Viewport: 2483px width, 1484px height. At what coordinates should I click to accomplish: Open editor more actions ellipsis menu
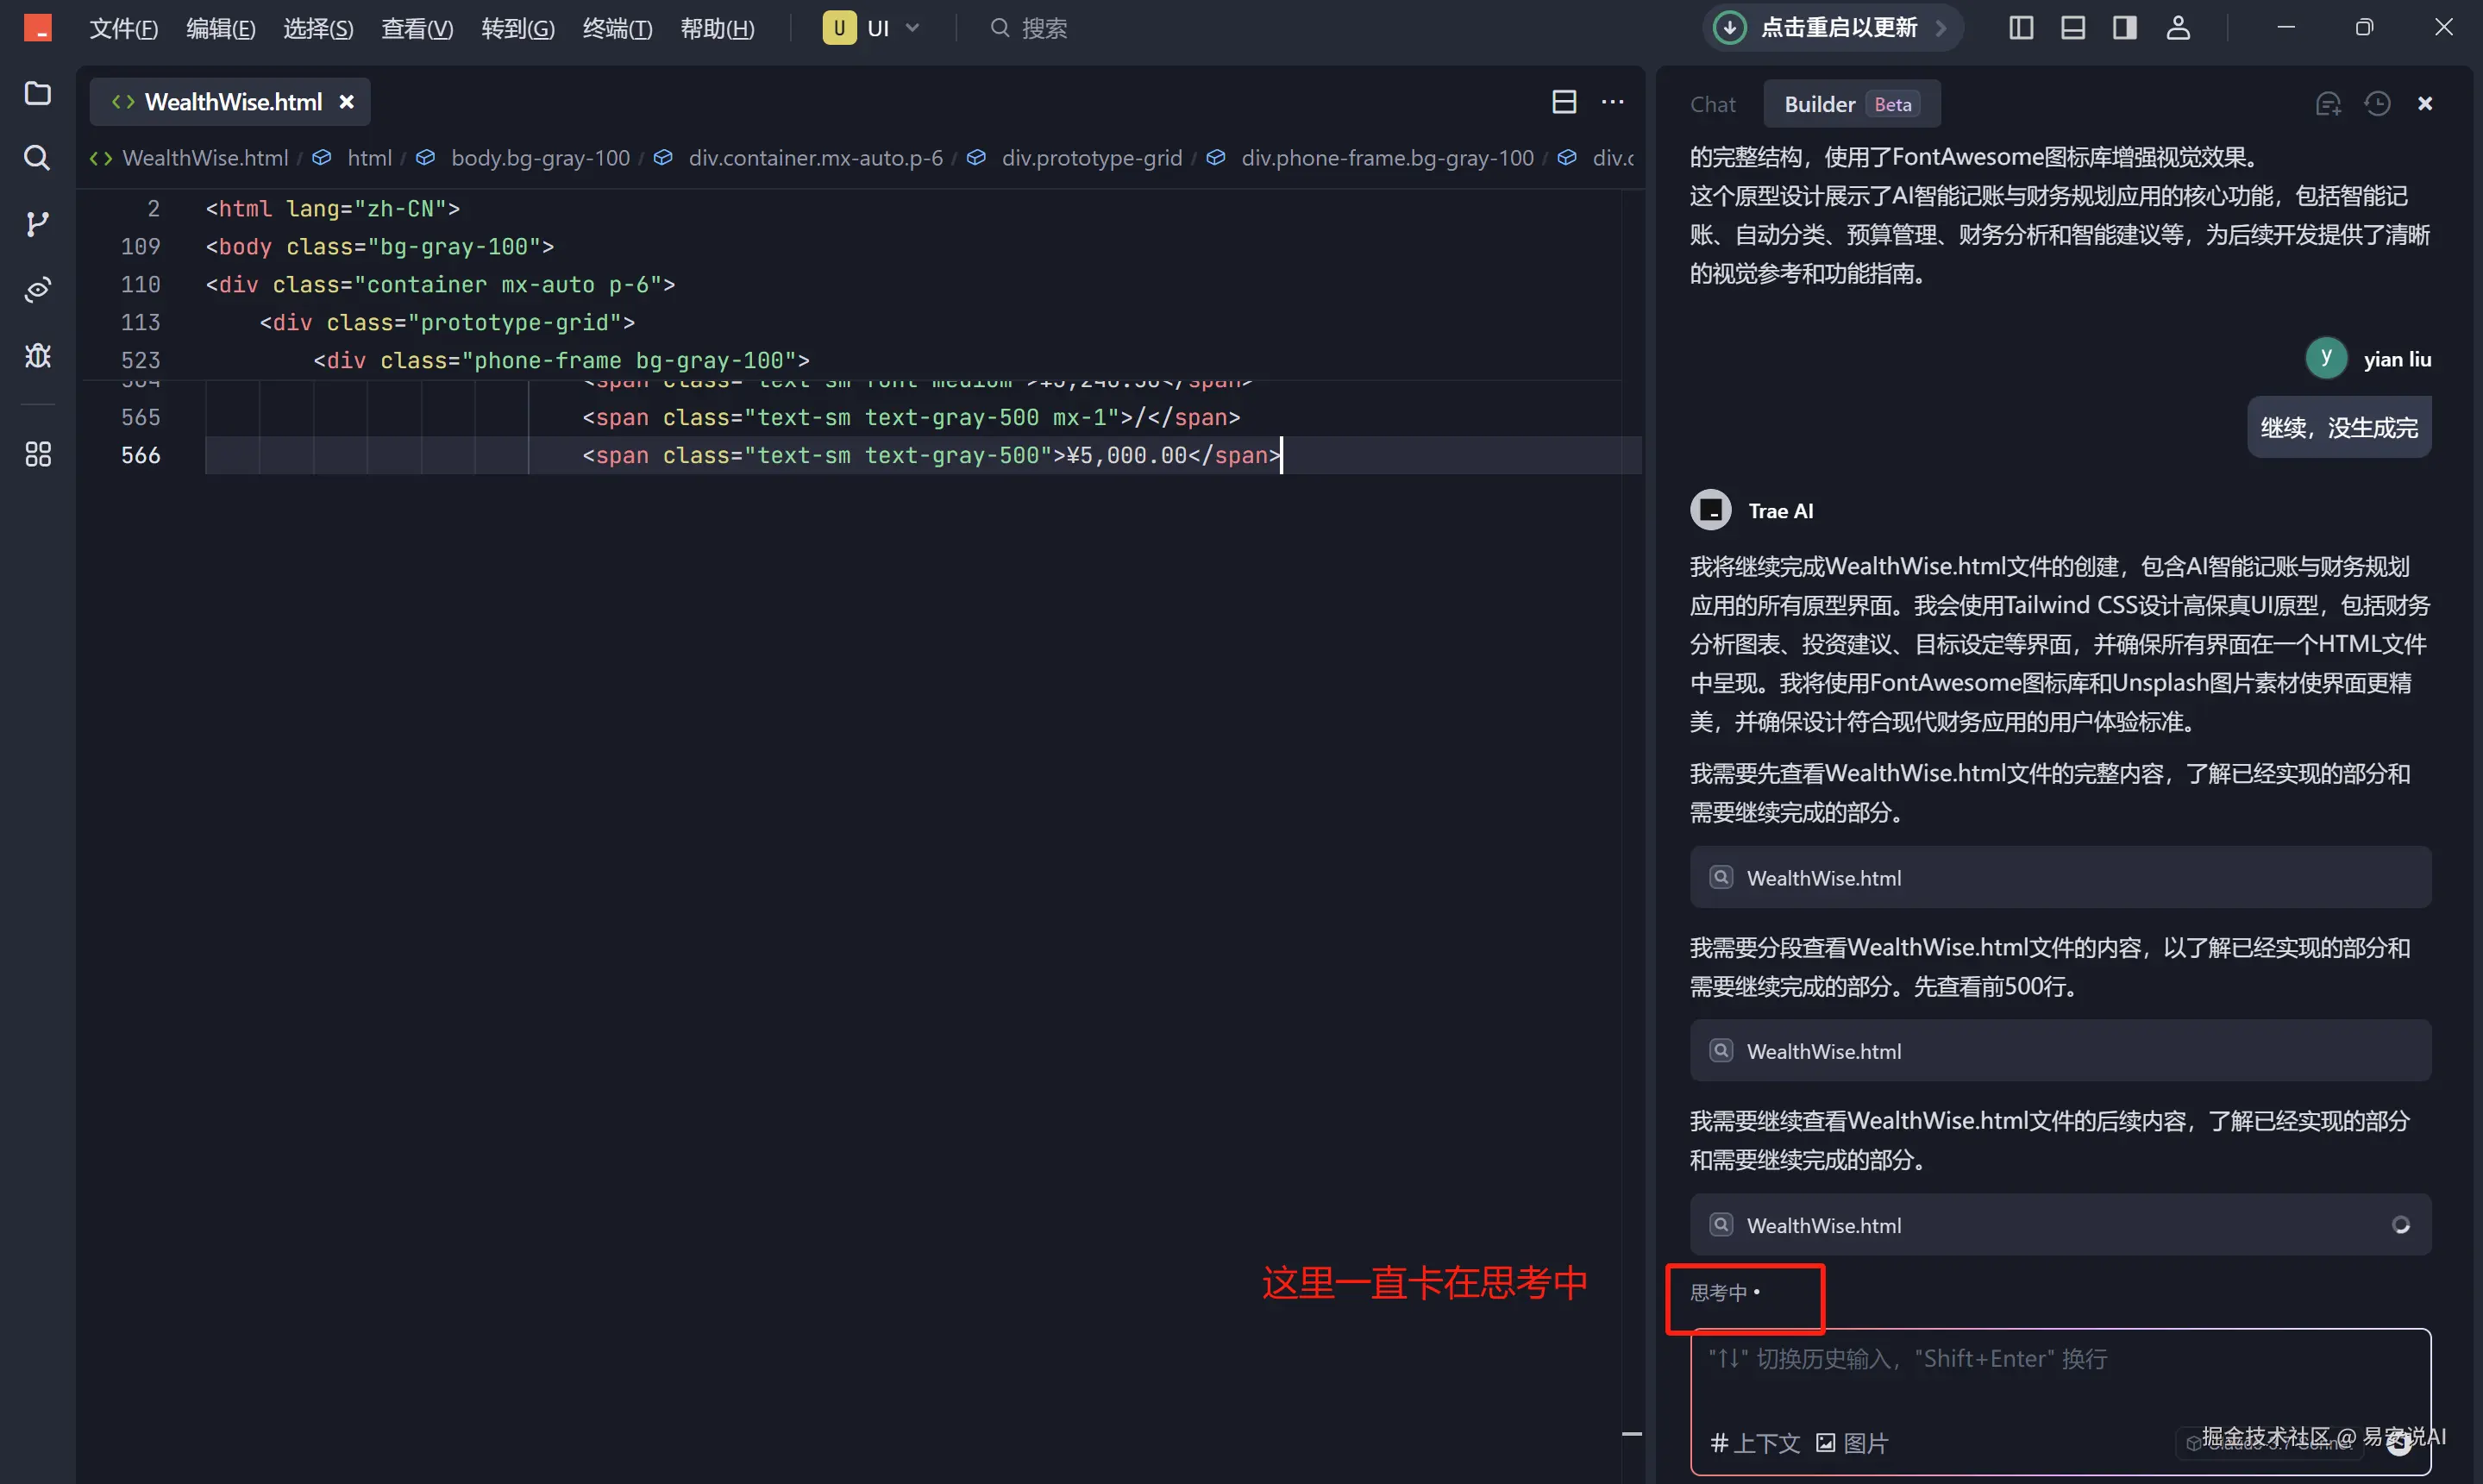pyautogui.click(x=1612, y=102)
